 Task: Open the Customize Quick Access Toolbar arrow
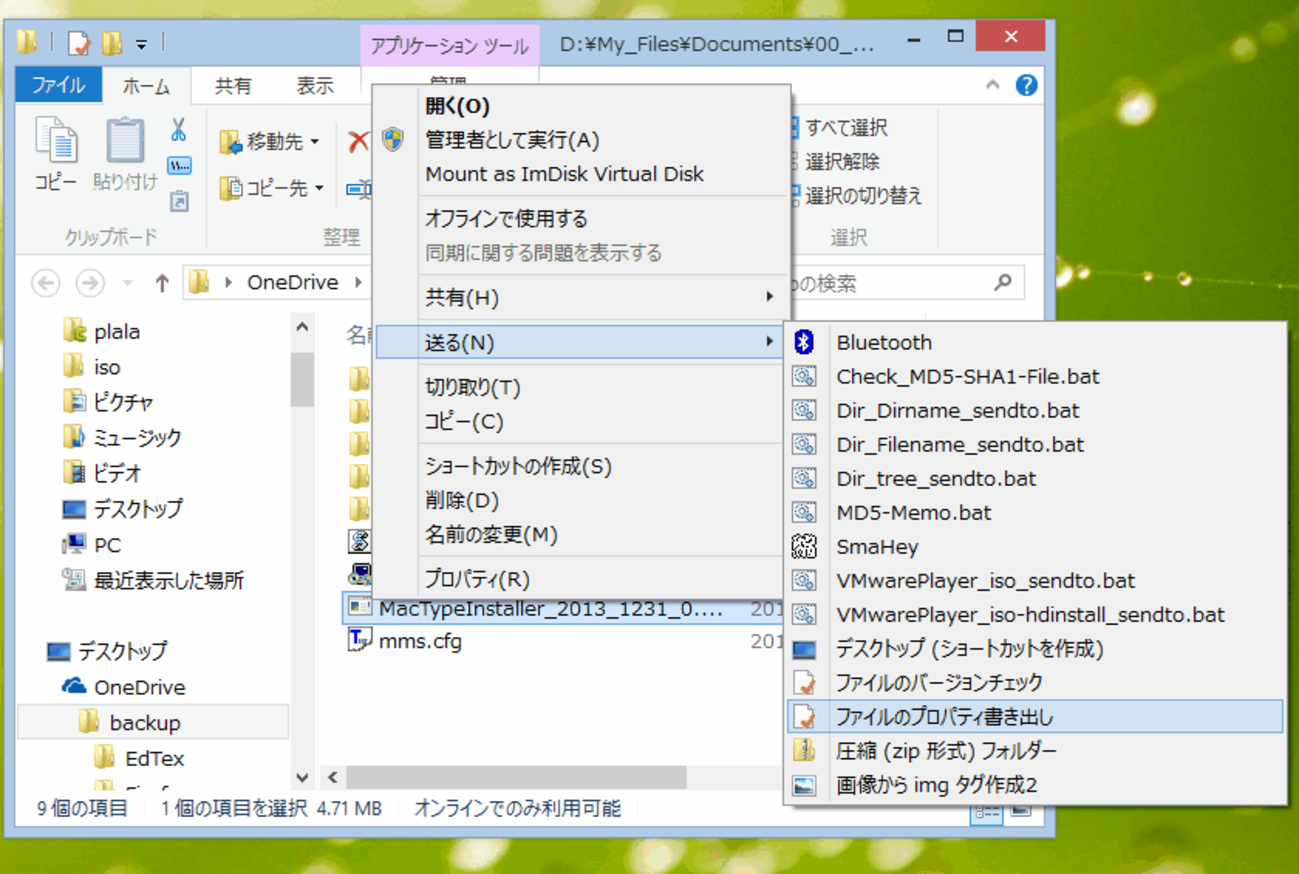pyautogui.click(x=142, y=44)
